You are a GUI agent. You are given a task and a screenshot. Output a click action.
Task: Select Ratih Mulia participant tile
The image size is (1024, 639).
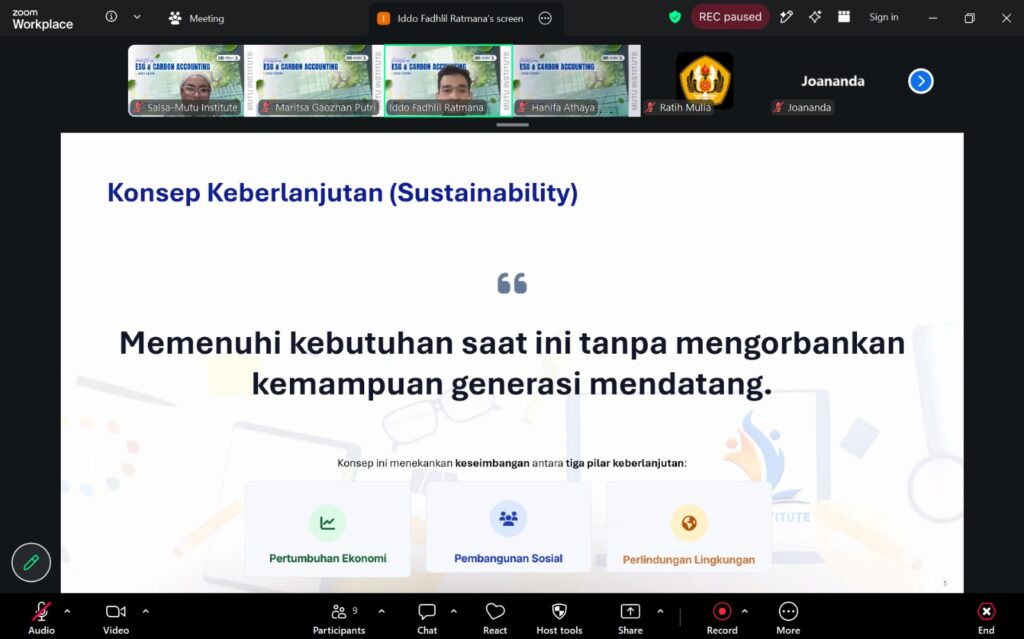704,81
